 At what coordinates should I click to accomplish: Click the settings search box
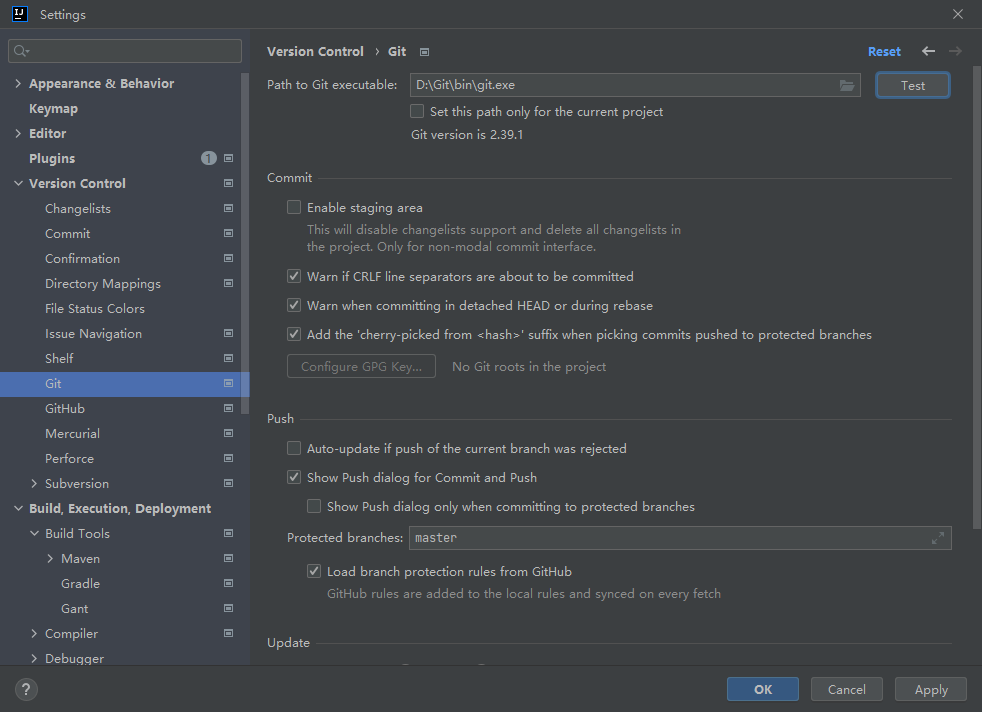125,51
